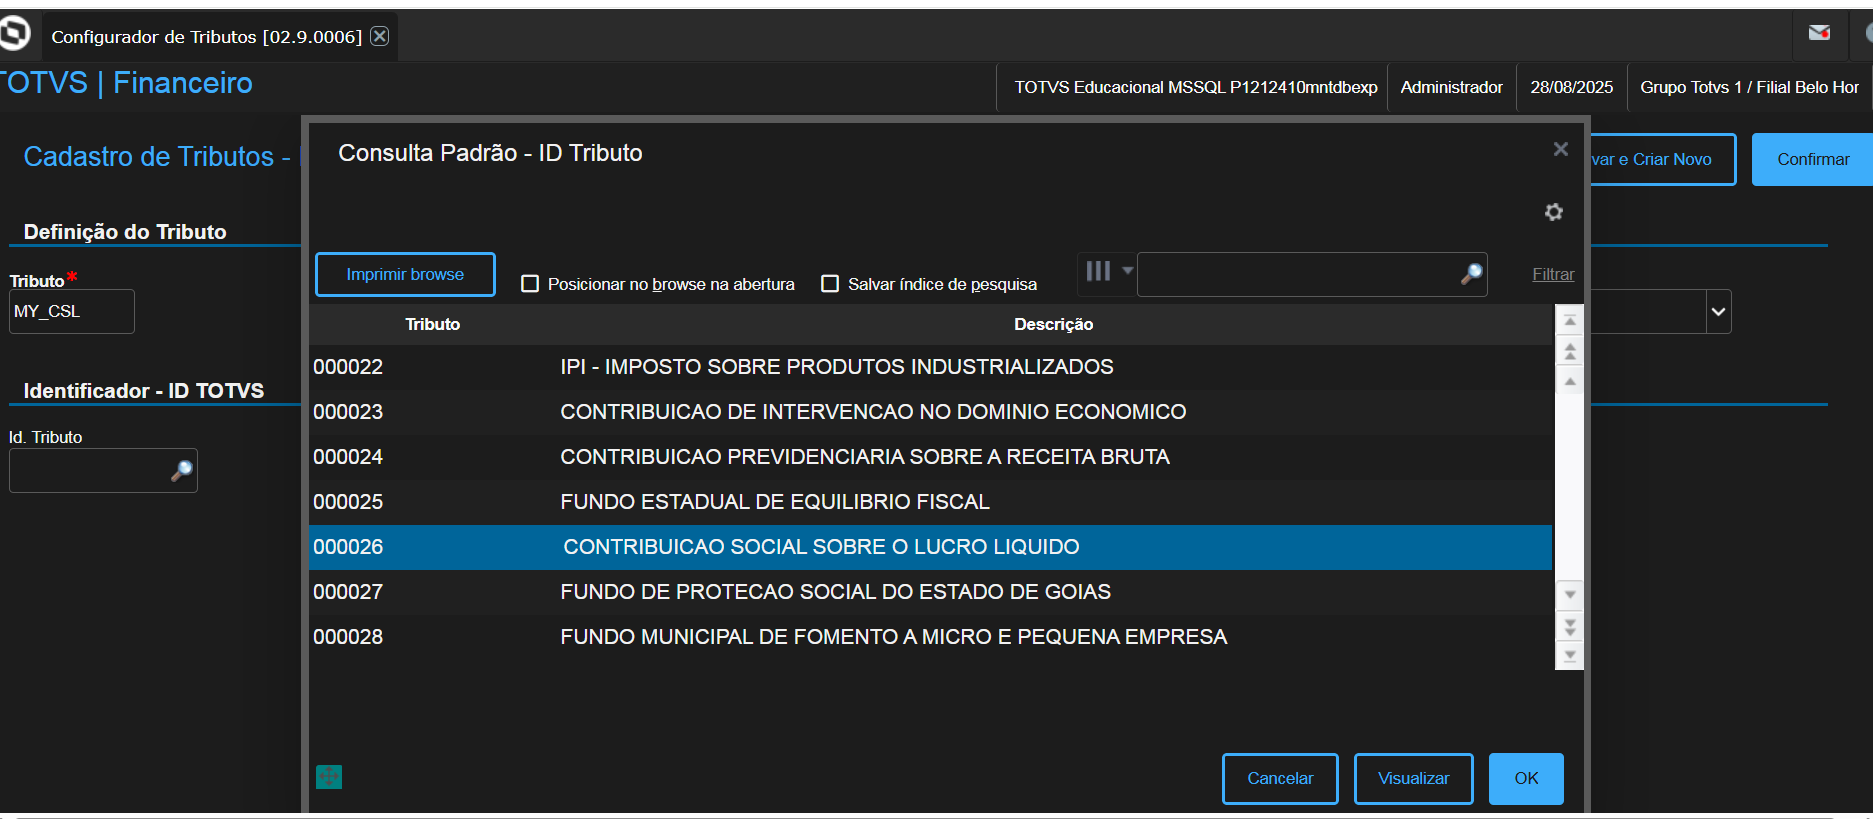The image size is (1873, 819).
Task: Click the Filtrar link
Action: pyautogui.click(x=1553, y=274)
